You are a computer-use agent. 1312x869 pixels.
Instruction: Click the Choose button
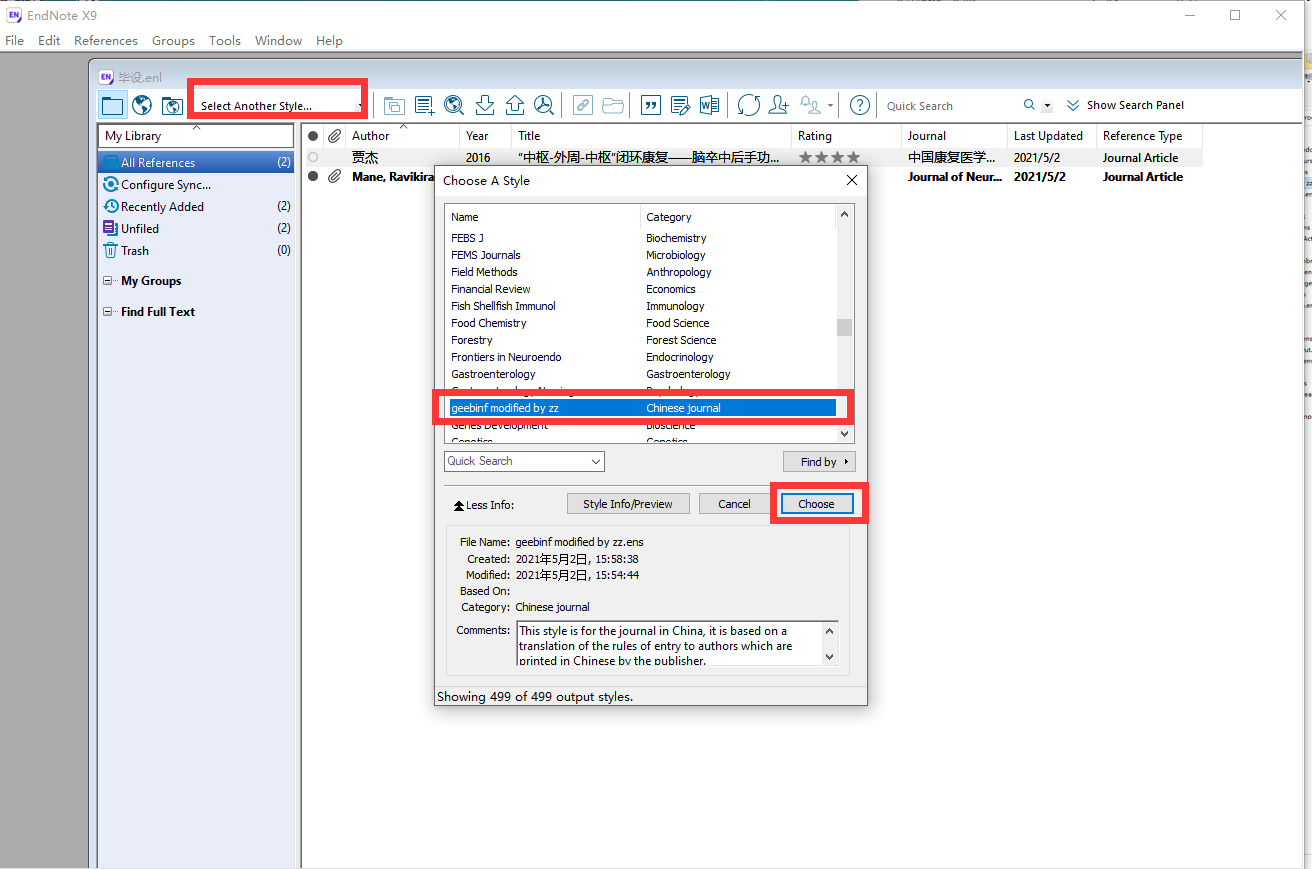coord(816,504)
